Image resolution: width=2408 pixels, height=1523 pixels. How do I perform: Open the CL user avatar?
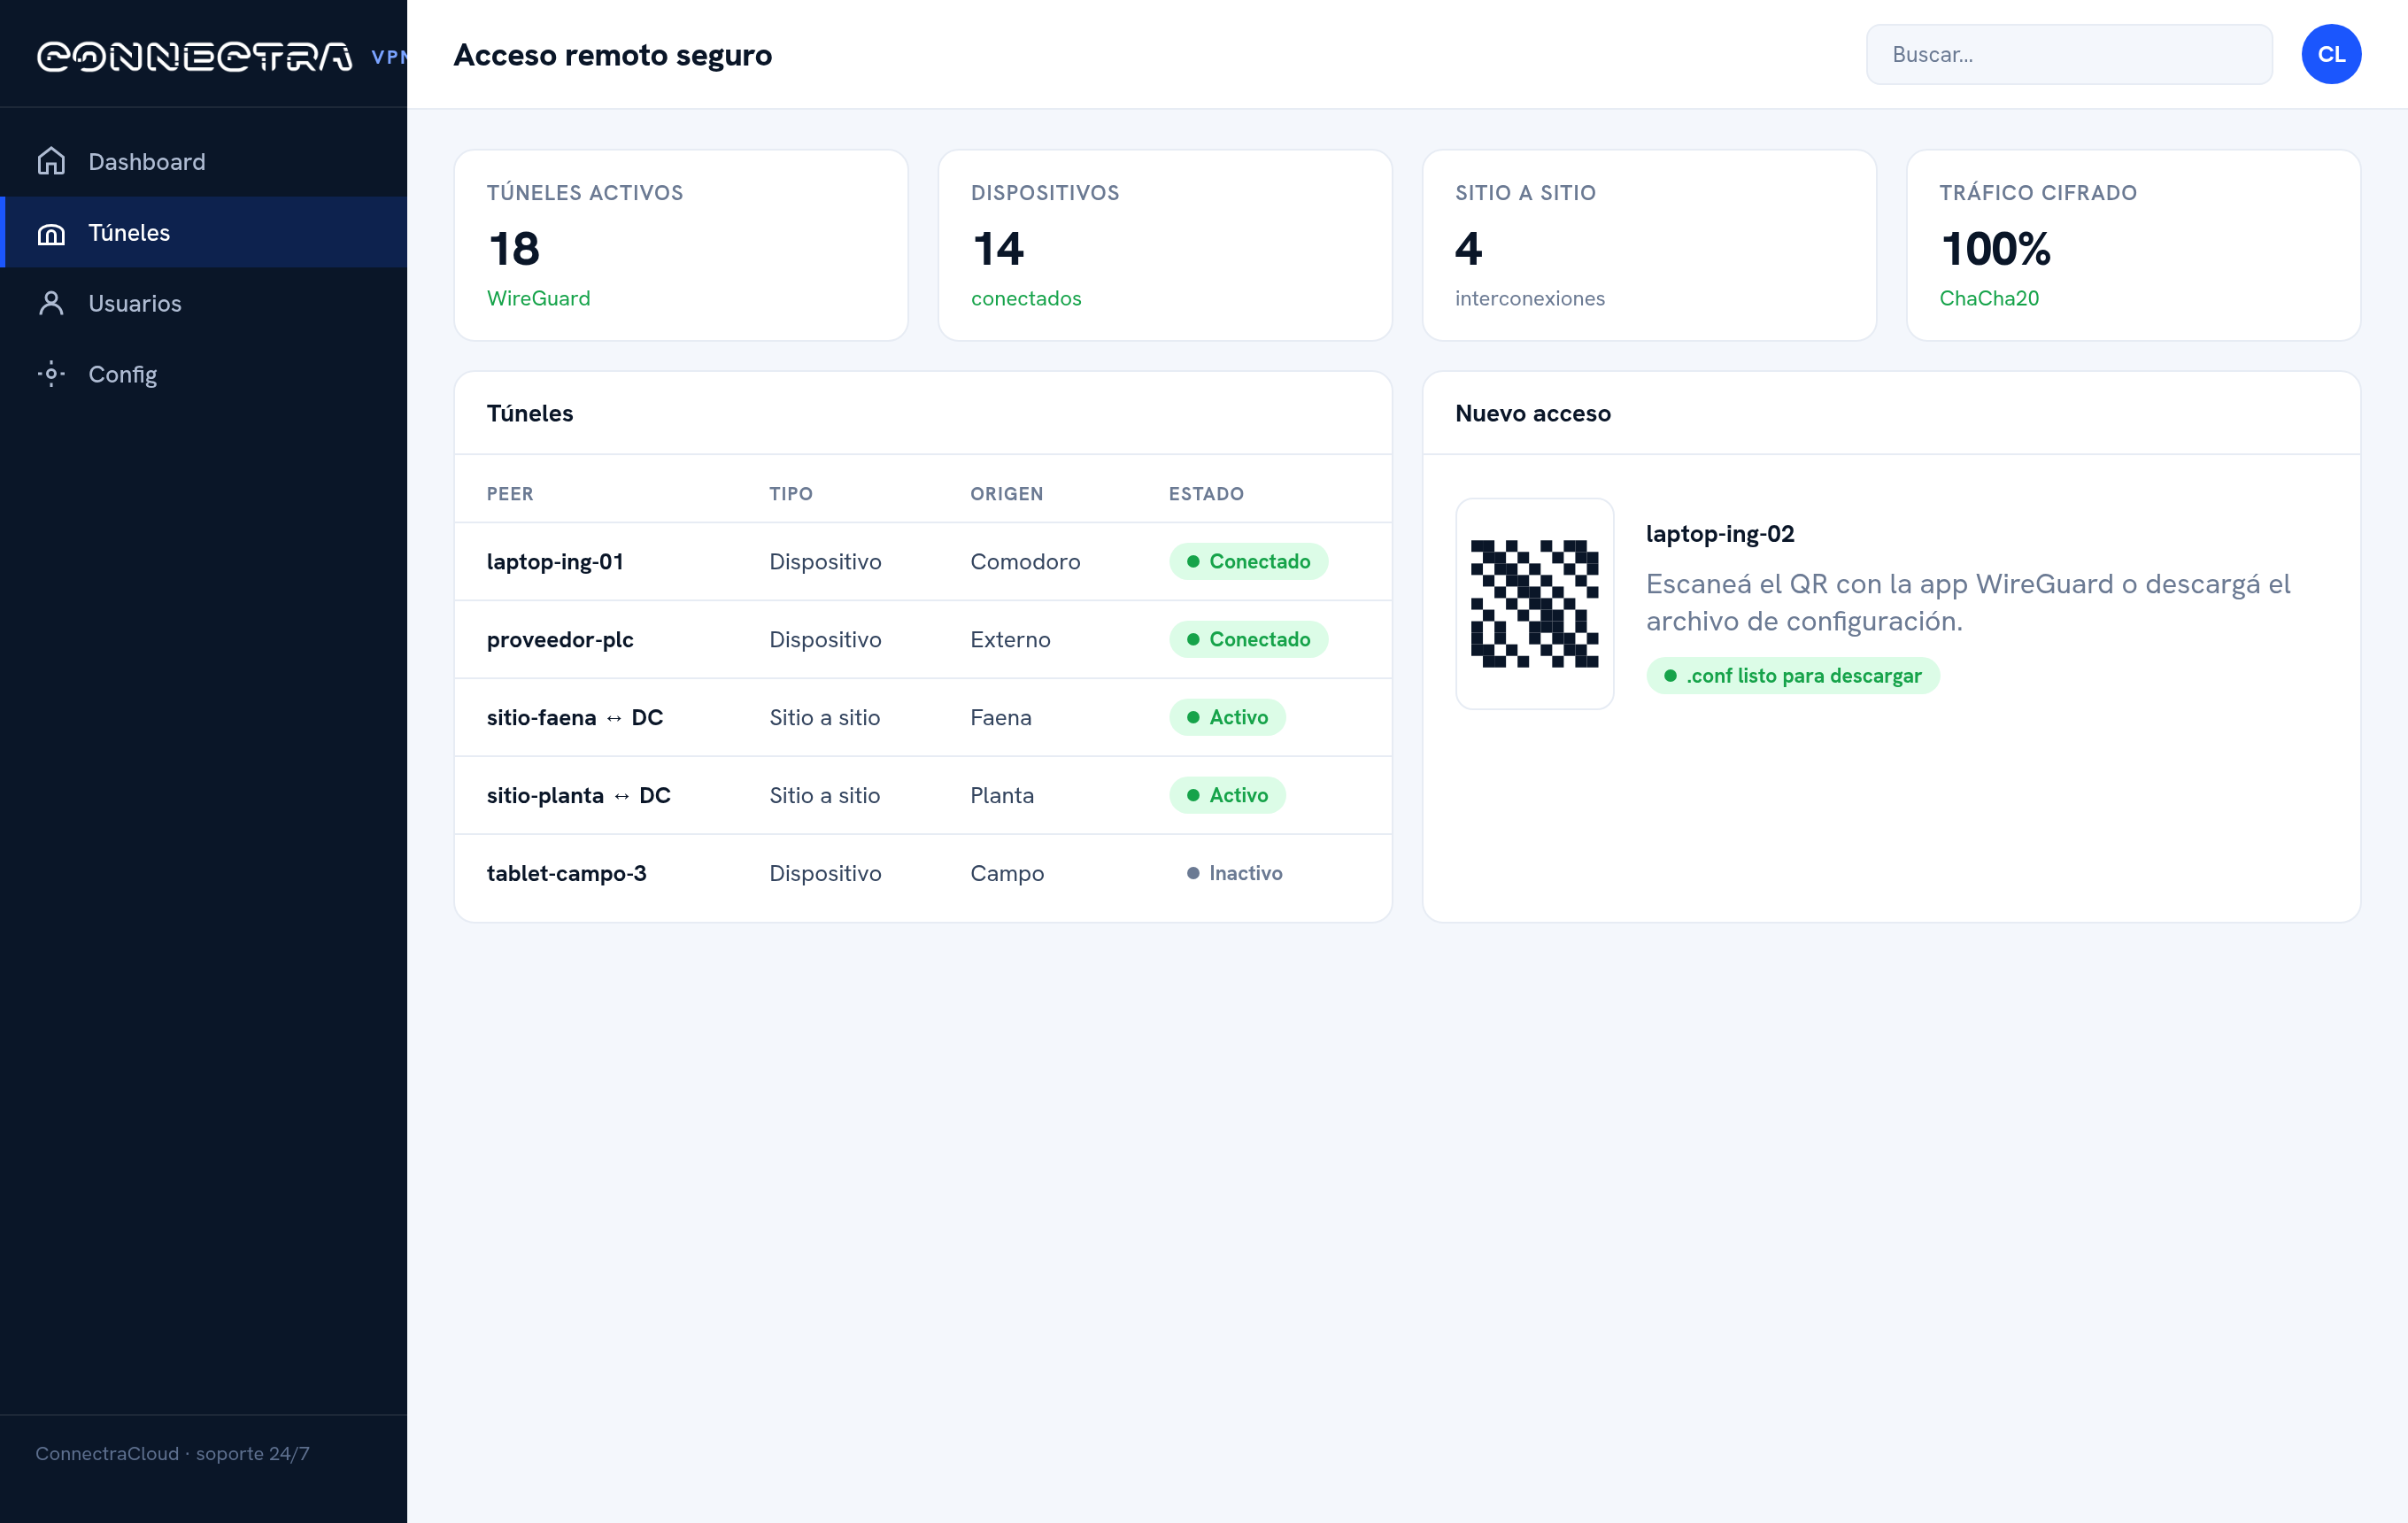[x=2330, y=54]
